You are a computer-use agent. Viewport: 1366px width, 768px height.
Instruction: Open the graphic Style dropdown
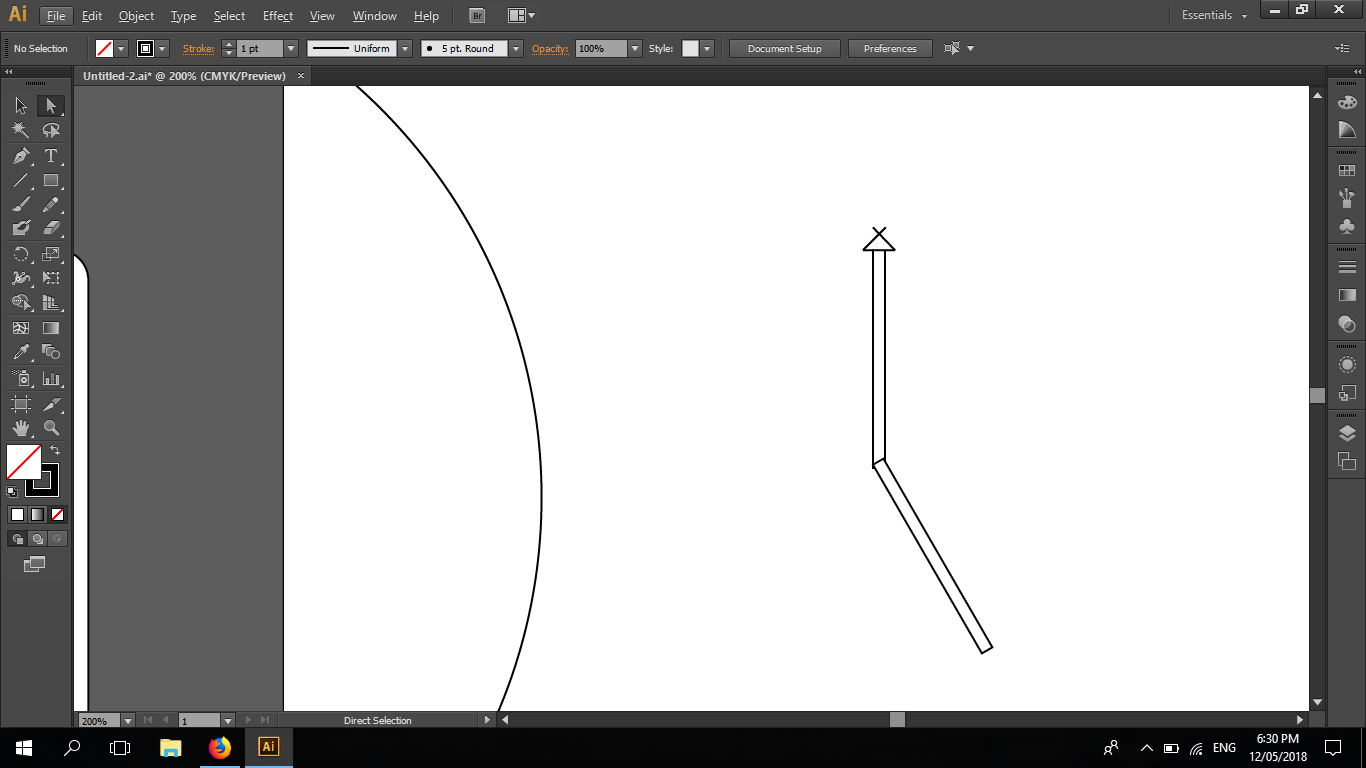[707, 48]
